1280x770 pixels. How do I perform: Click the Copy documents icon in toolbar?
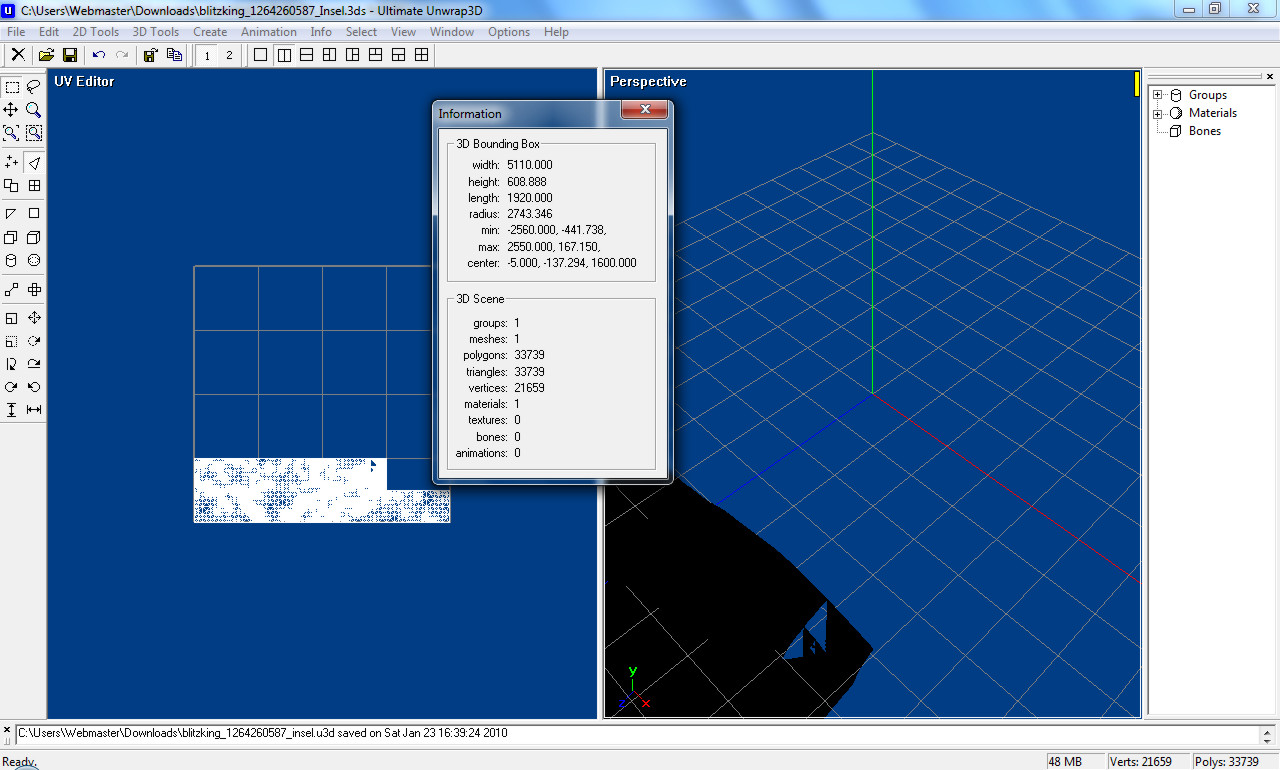(174, 55)
